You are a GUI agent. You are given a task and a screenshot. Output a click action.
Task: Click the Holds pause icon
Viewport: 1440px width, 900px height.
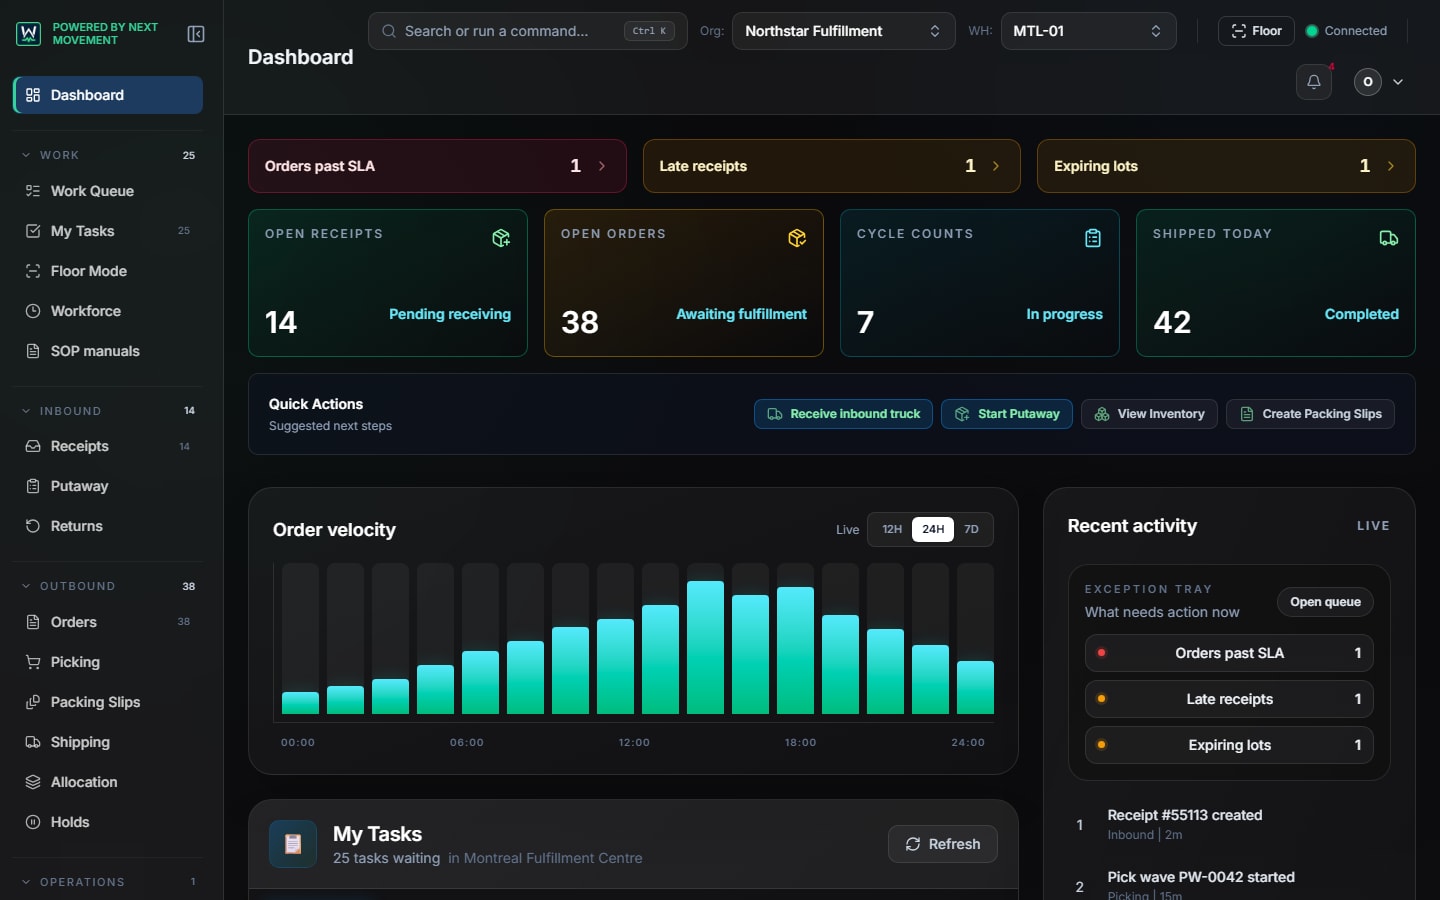[x=33, y=822]
